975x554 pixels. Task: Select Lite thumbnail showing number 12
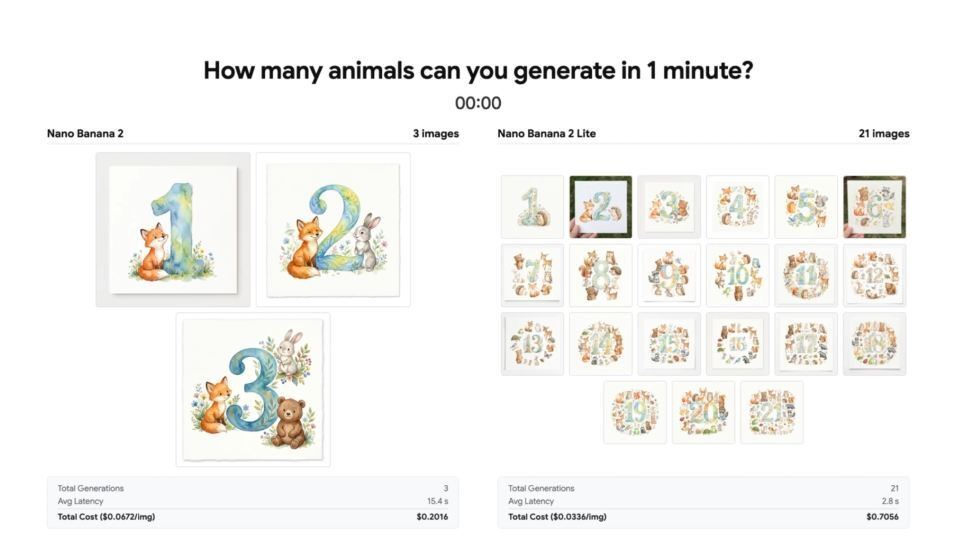(x=874, y=275)
